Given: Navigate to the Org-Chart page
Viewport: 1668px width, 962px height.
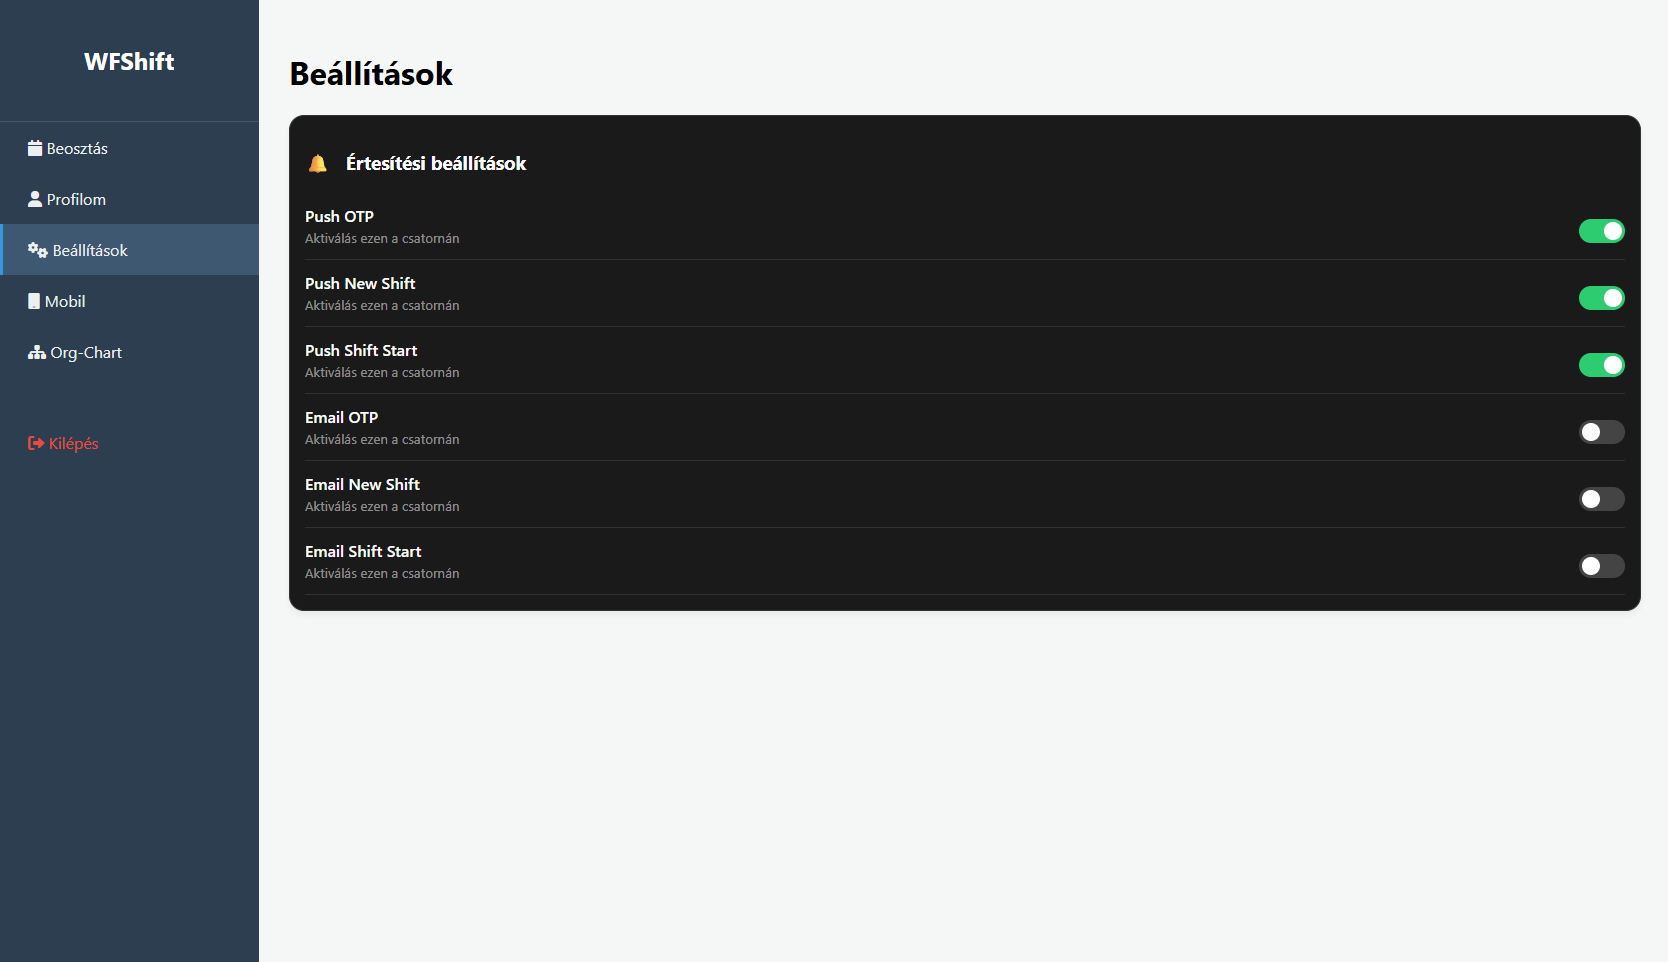Looking at the screenshot, I should pyautogui.click(x=86, y=352).
